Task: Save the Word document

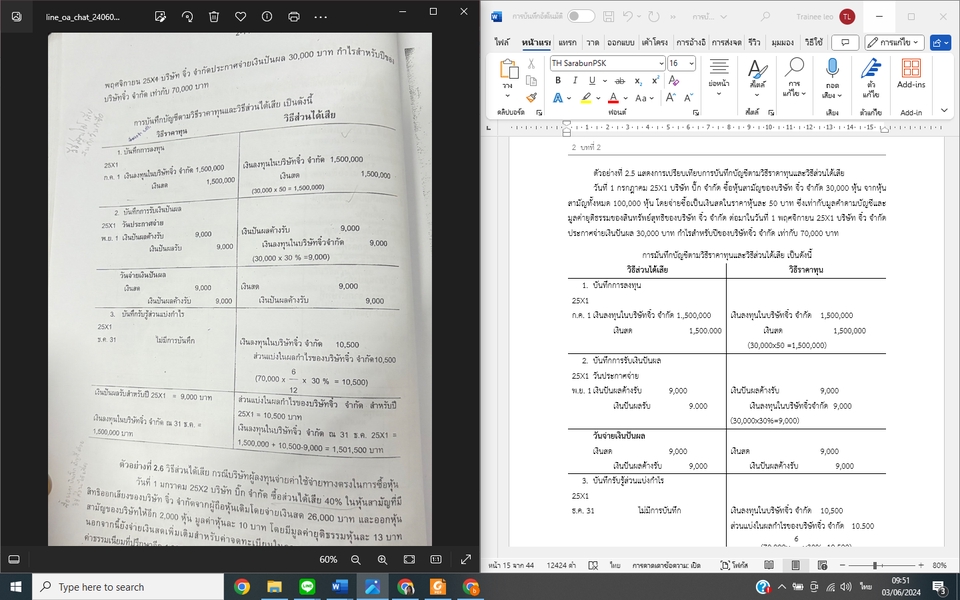Action: click(x=609, y=17)
